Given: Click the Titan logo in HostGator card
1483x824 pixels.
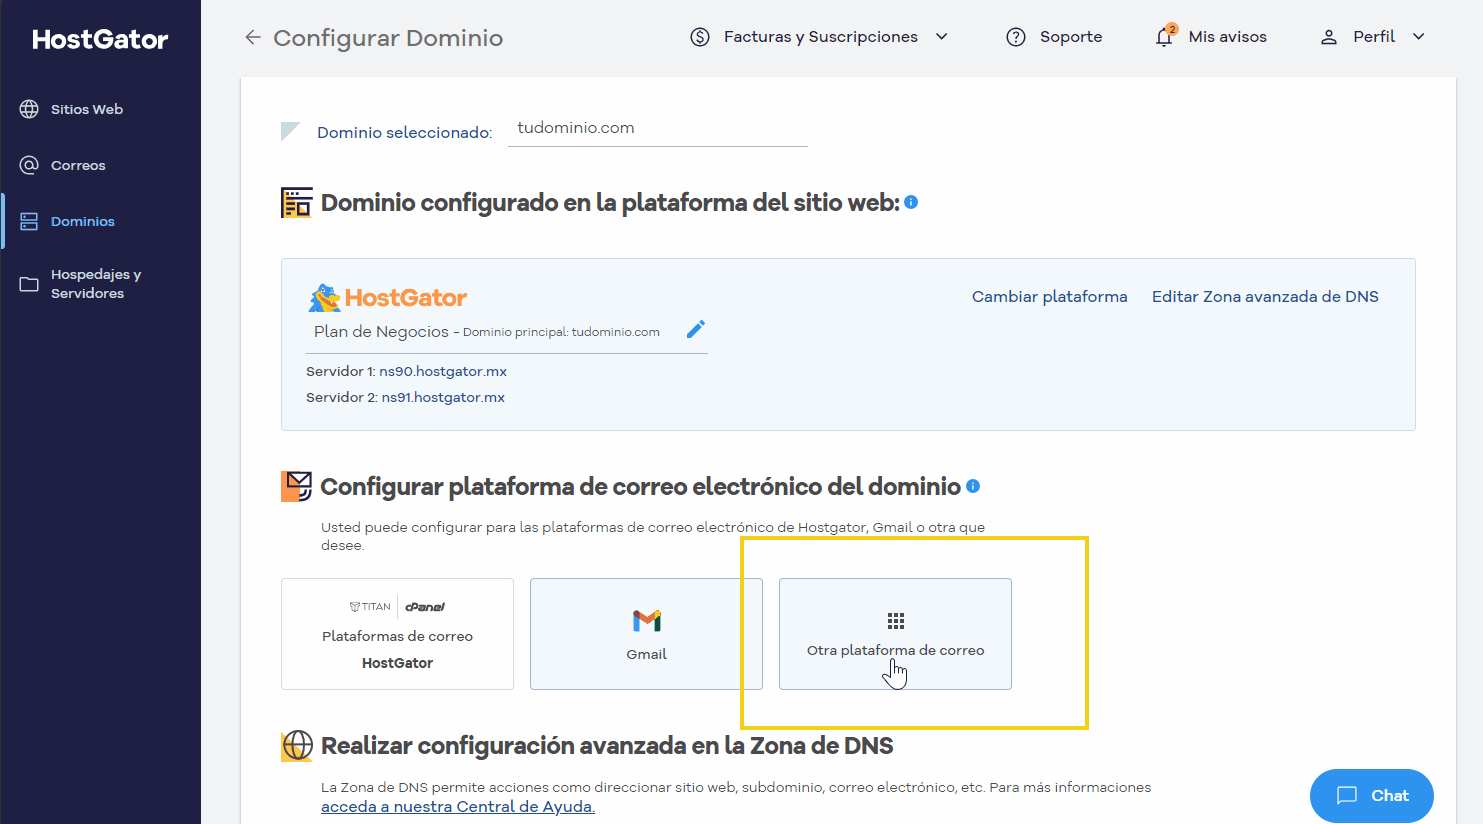Looking at the screenshot, I should pos(370,607).
